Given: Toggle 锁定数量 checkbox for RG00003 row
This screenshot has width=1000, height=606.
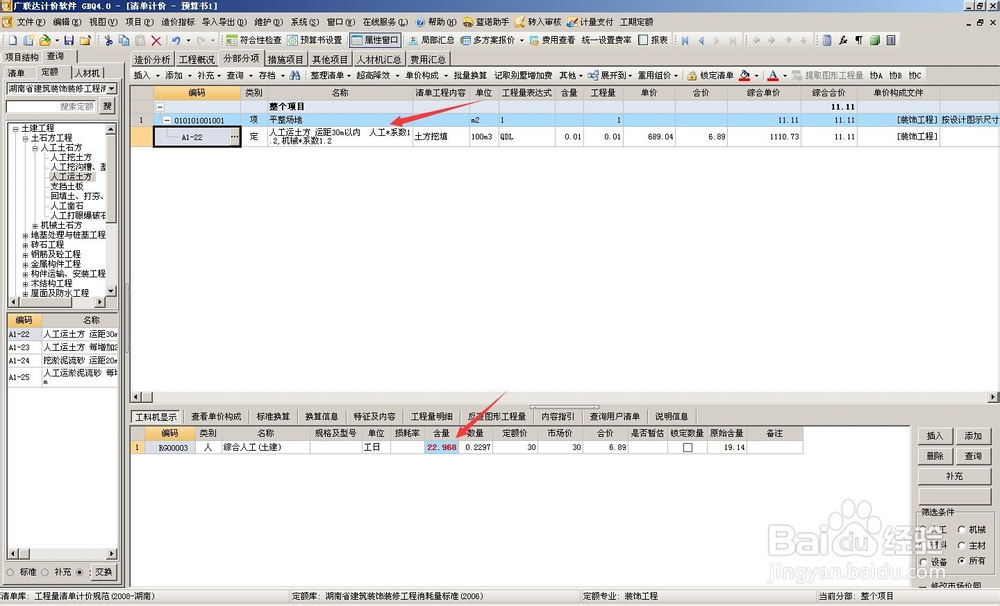Looking at the screenshot, I should pyautogui.click(x=688, y=447).
